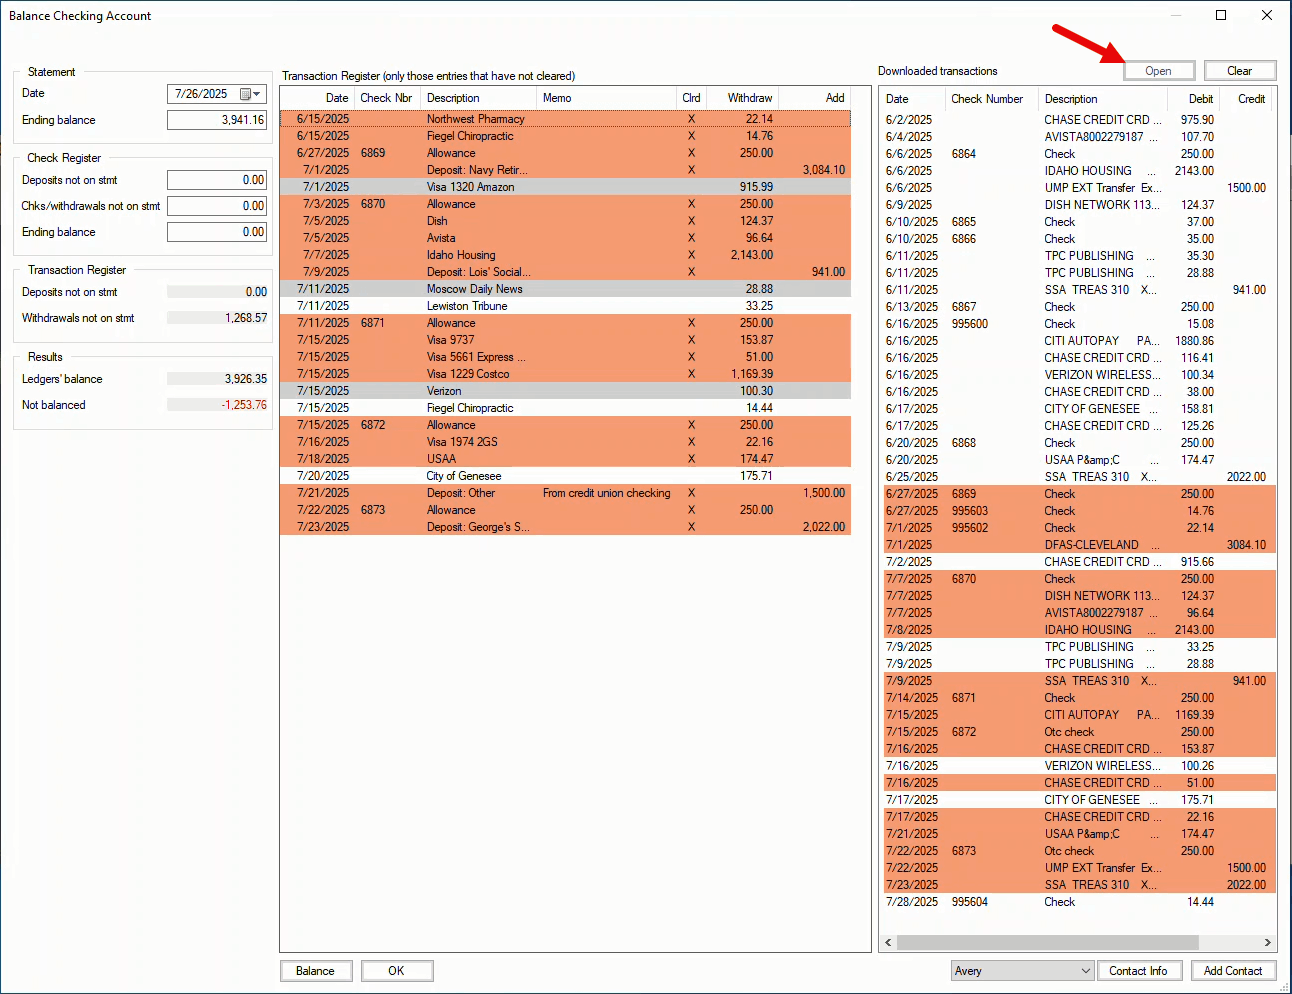Image resolution: width=1292 pixels, height=994 pixels.
Task: Open the statement date calendar picker
Action: click(x=251, y=94)
